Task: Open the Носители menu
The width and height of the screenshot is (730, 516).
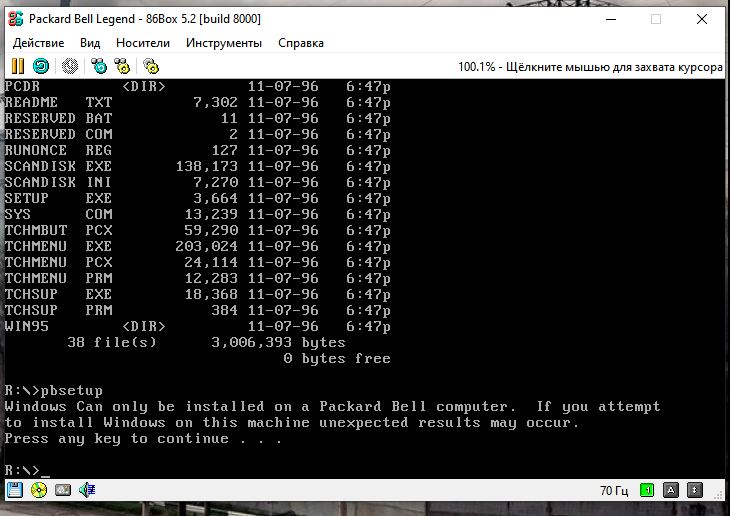Action: [x=143, y=43]
